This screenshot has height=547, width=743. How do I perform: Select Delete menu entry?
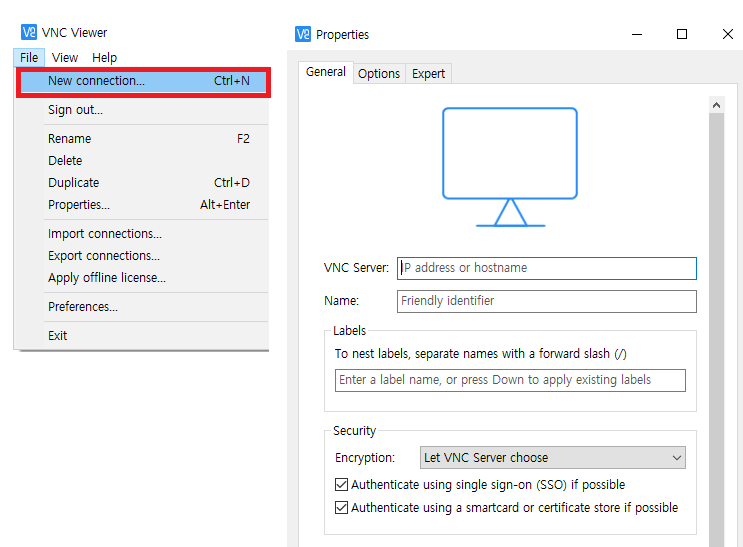pos(144,161)
